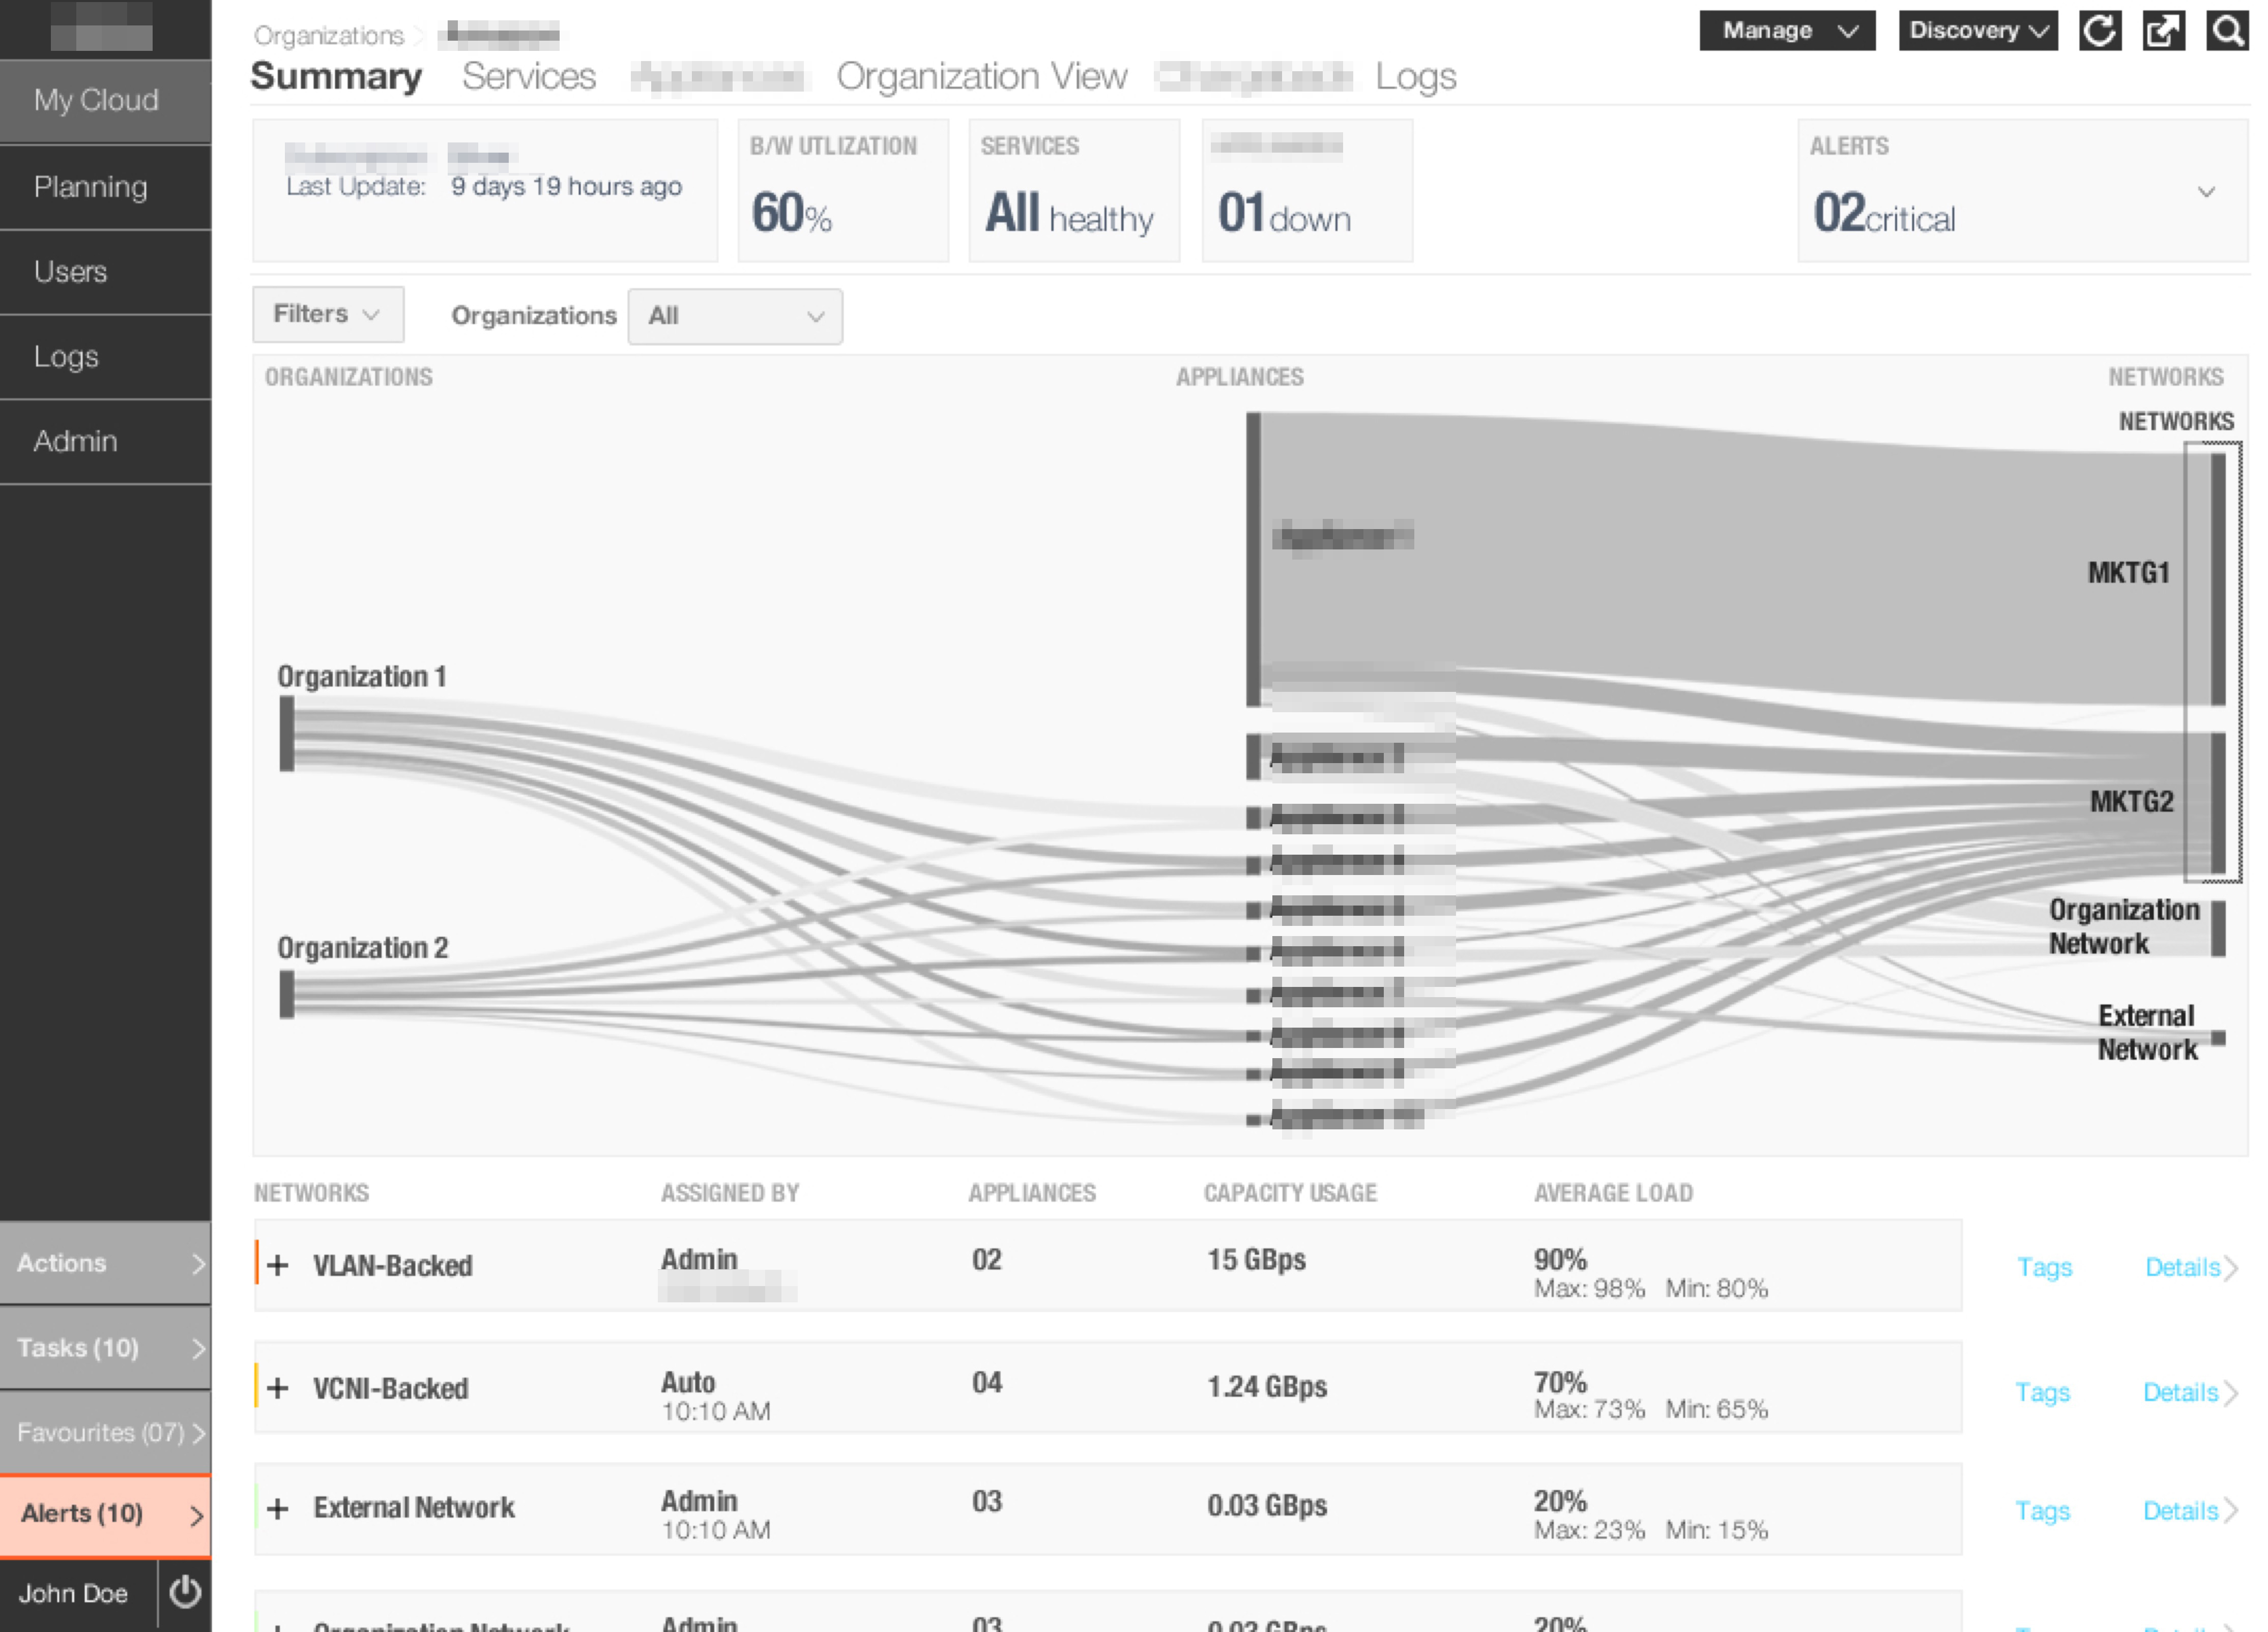Image resolution: width=2268 pixels, height=1632 pixels.
Task: Click Tags for the VLAN-Backed network
Action: coord(2044,1267)
